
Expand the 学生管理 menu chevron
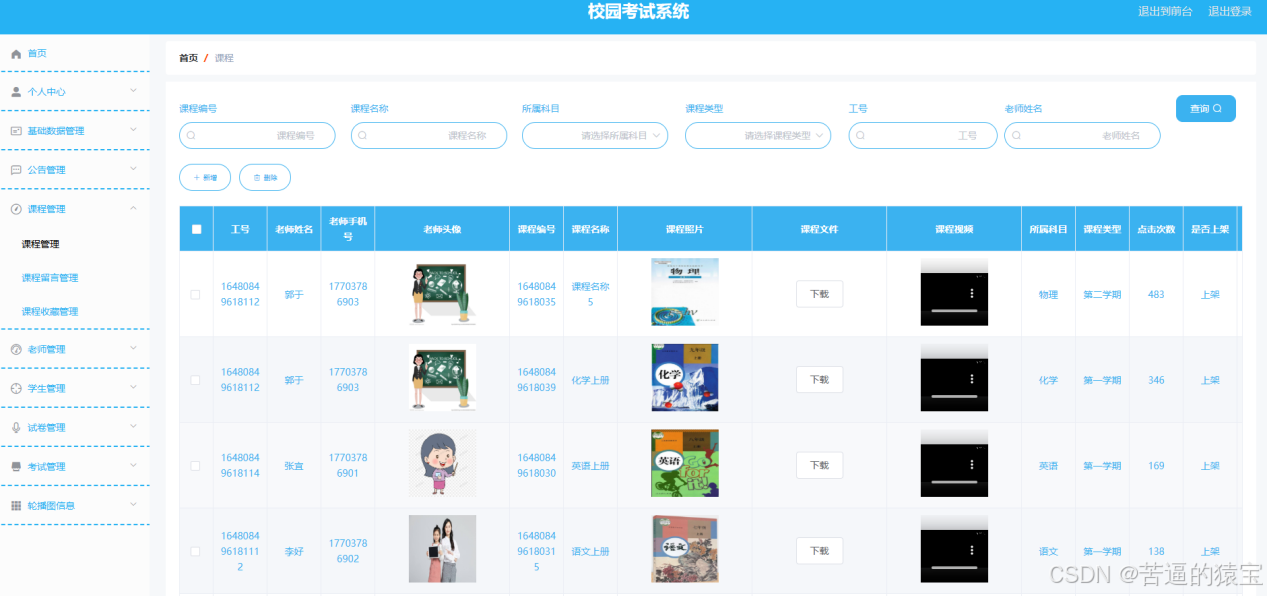[134, 387]
